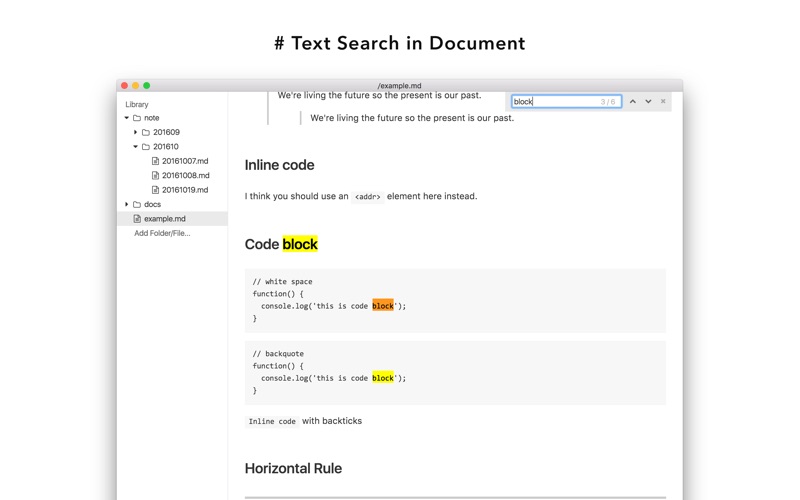This screenshot has height=500, width=800.
Task: Click the 'Code block' heading
Action: tap(281, 244)
